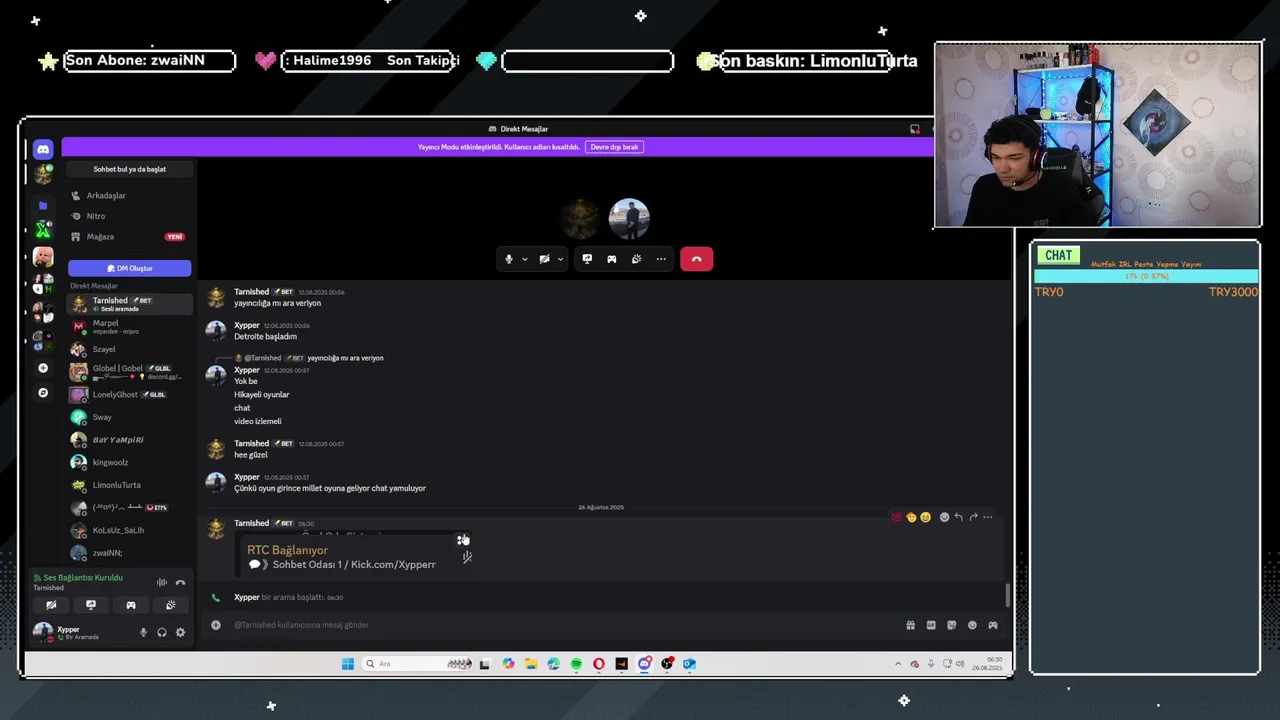Viewport: 1280px width, 720px height.
Task: Open the server folder icon in sidebar
Action: (x=43, y=205)
